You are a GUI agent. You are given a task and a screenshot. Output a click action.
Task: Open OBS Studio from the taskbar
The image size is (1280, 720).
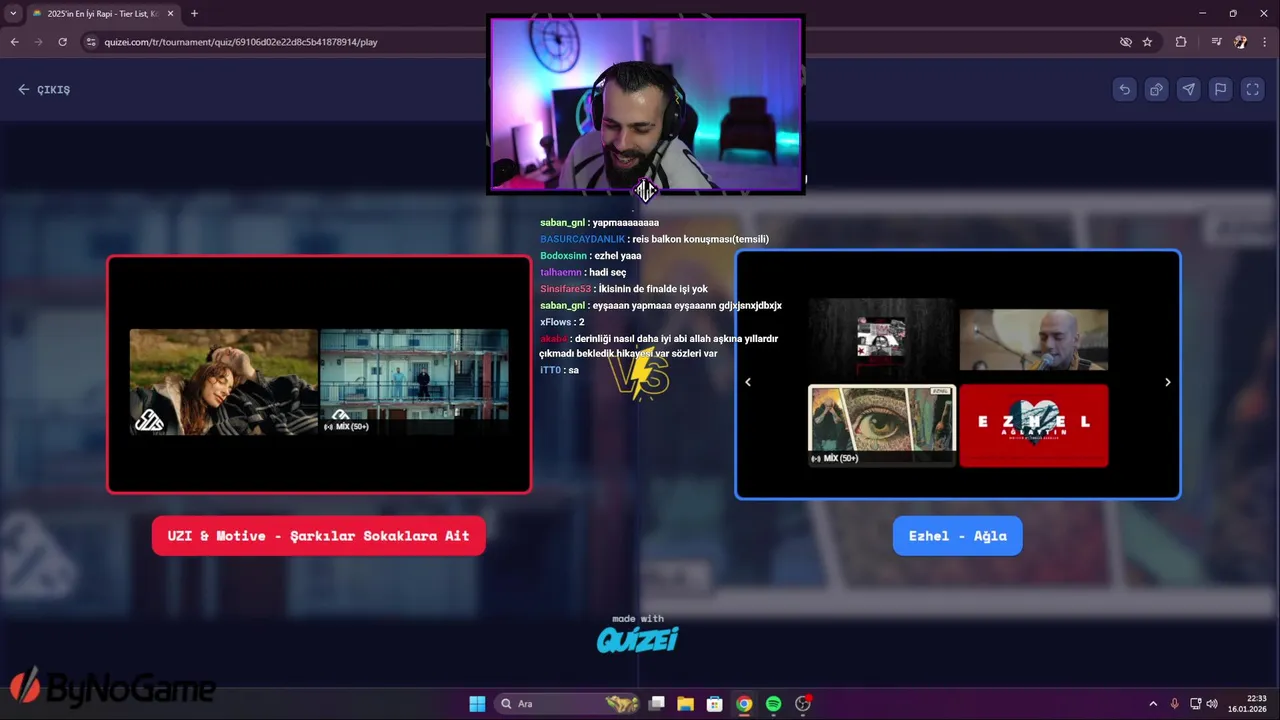pos(803,704)
